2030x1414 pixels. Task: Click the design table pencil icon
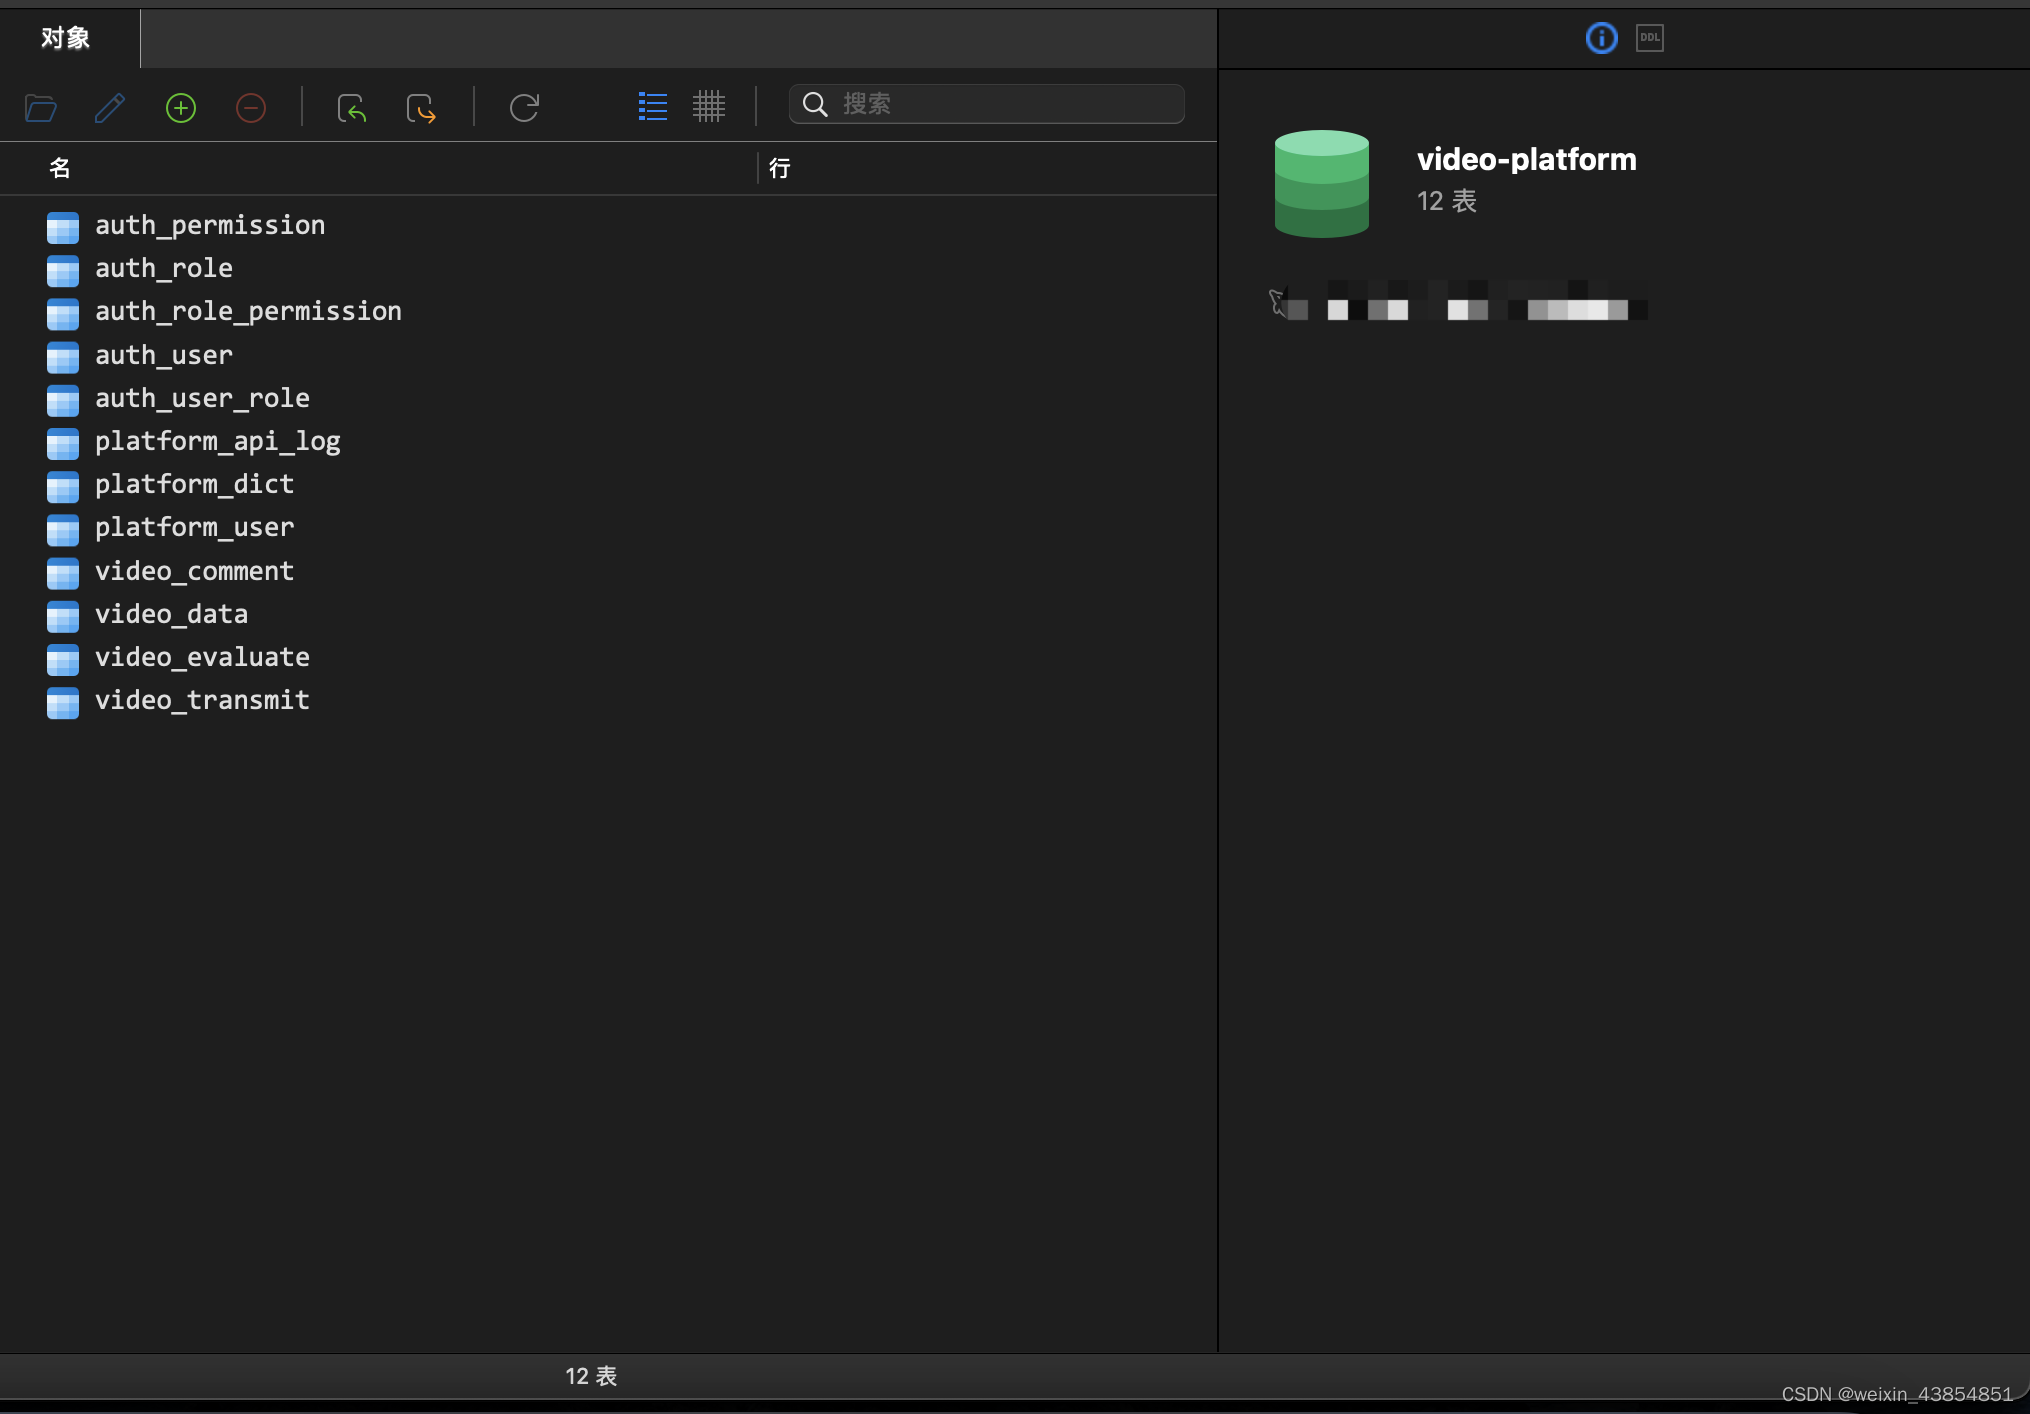(110, 107)
